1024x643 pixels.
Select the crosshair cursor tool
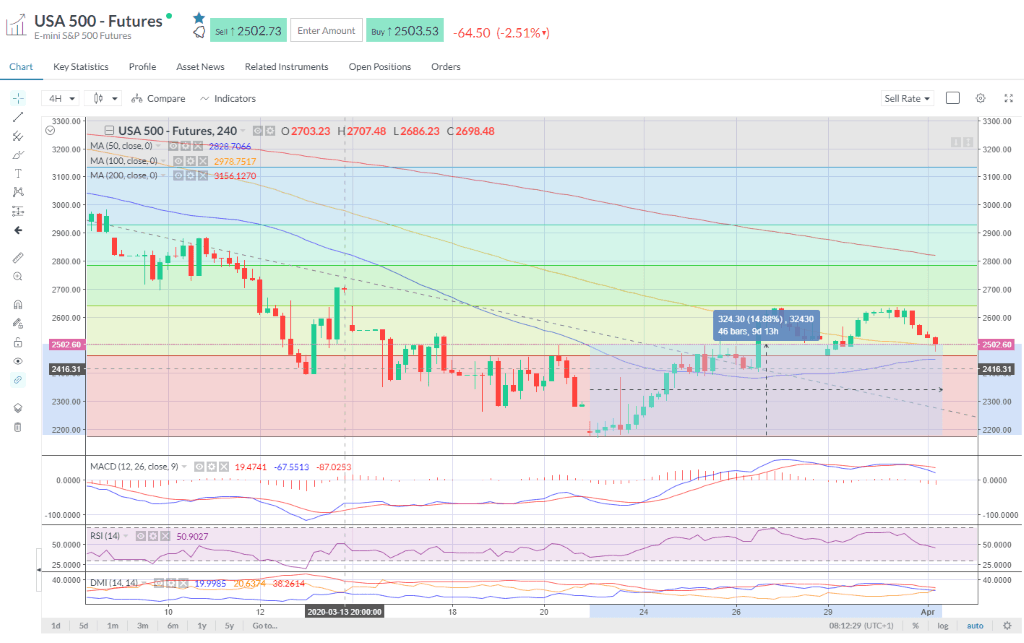click(18, 99)
